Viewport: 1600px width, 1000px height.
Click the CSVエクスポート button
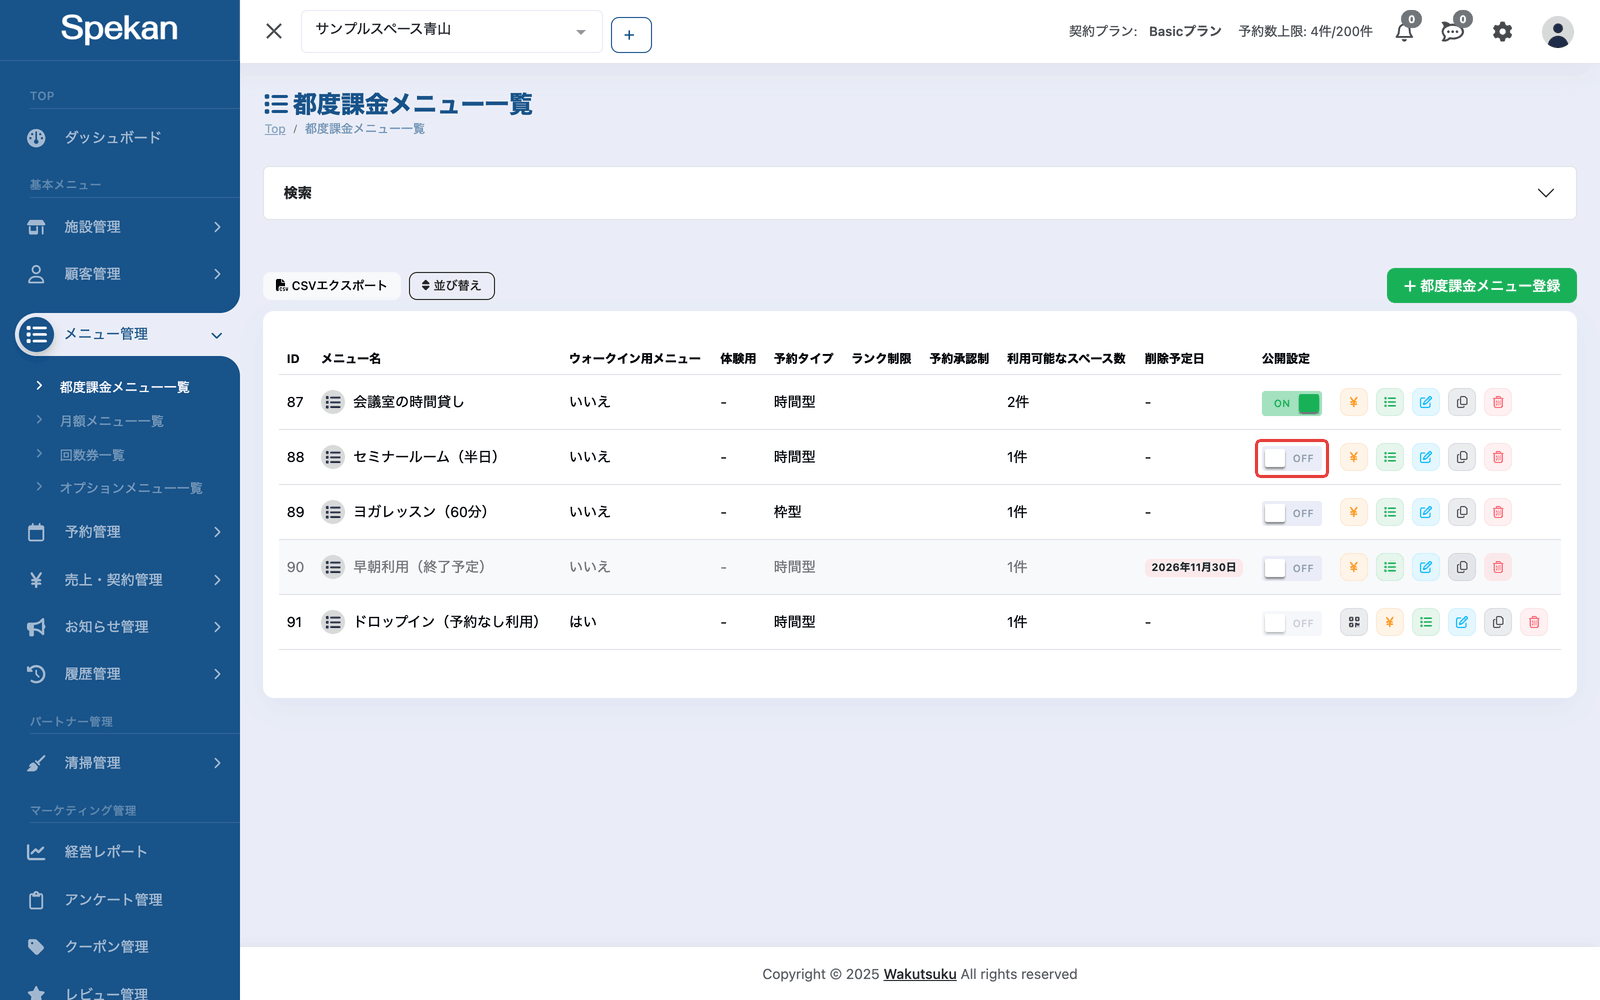[332, 286]
